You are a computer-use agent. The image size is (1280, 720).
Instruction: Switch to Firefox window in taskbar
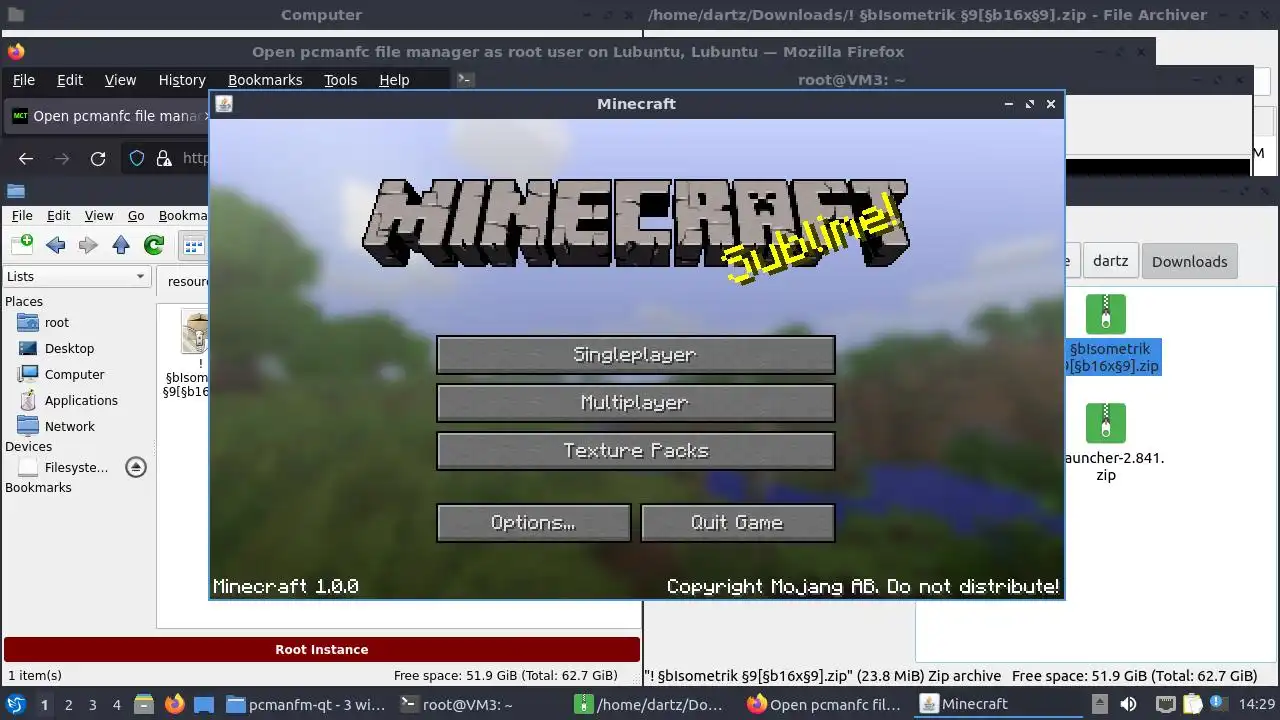pos(826,705)
